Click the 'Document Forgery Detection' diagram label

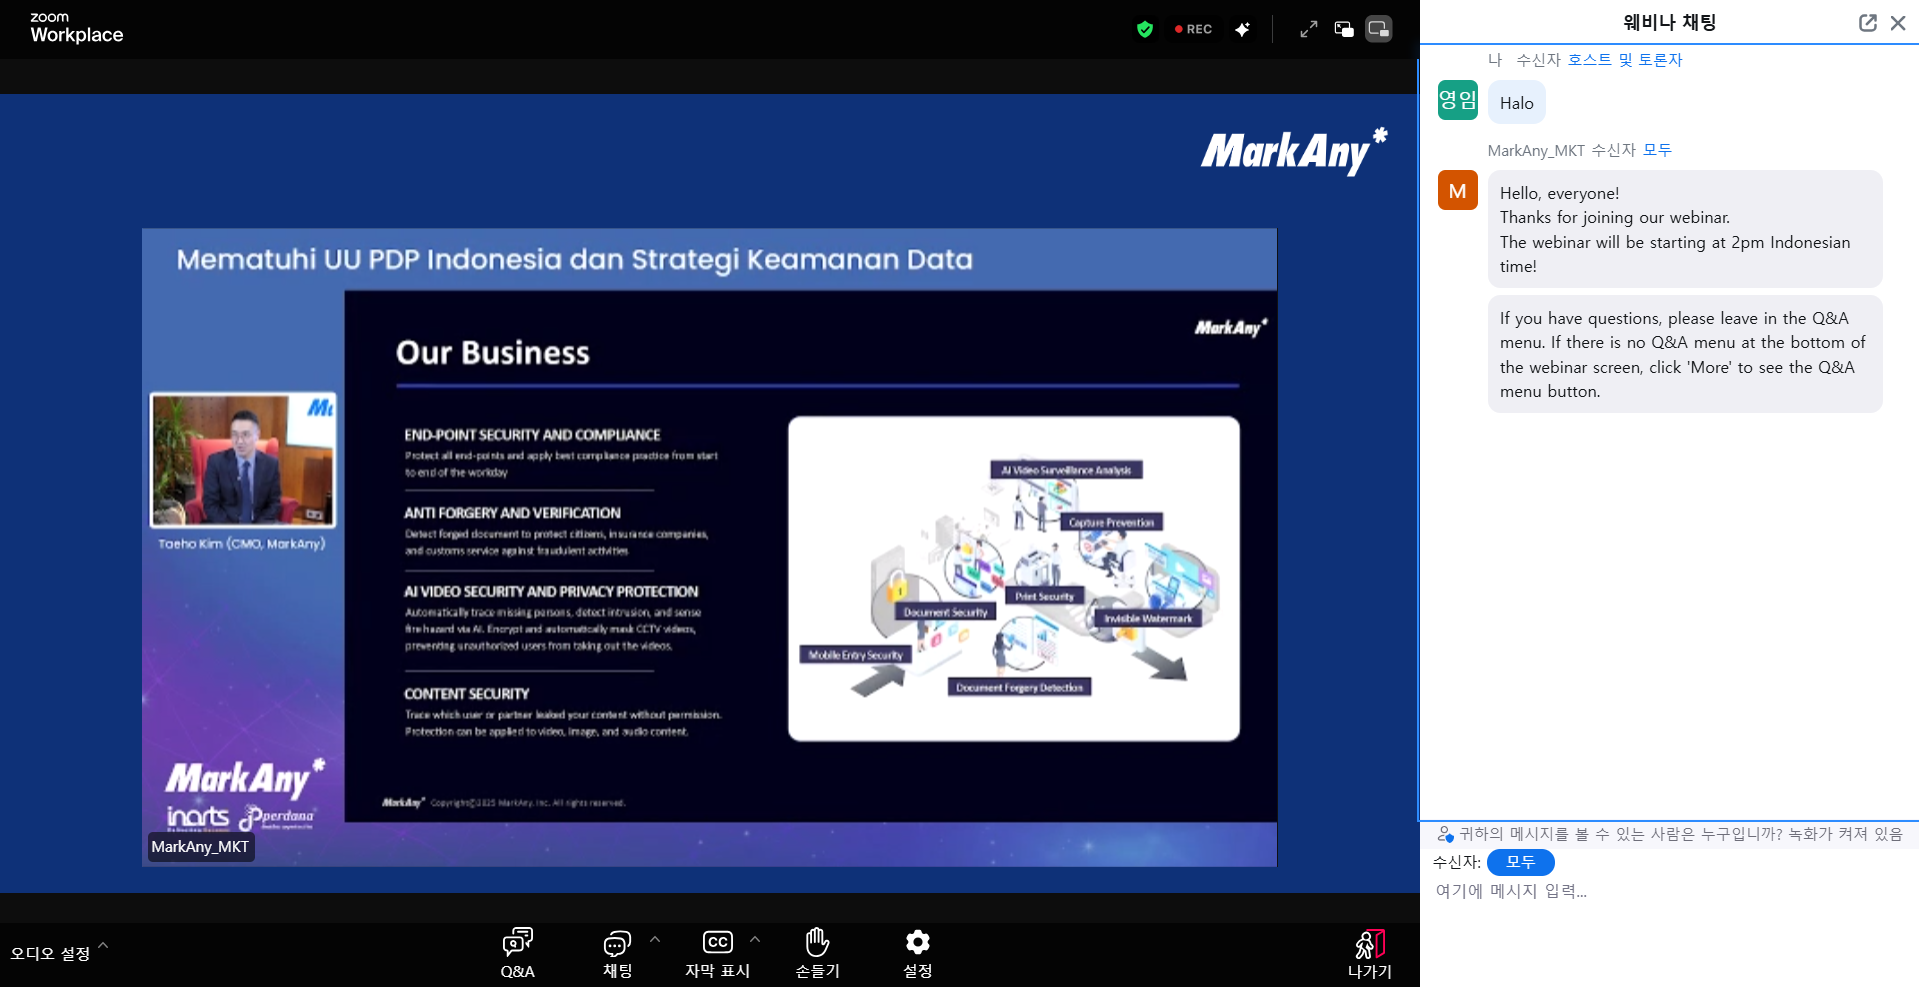(1019, 687)
